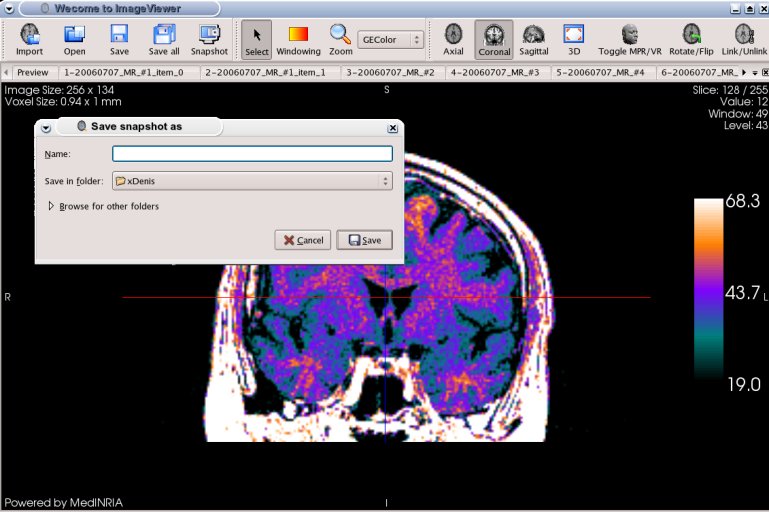Switch to Axial view
769x512 pixels.
click(454, 39)
